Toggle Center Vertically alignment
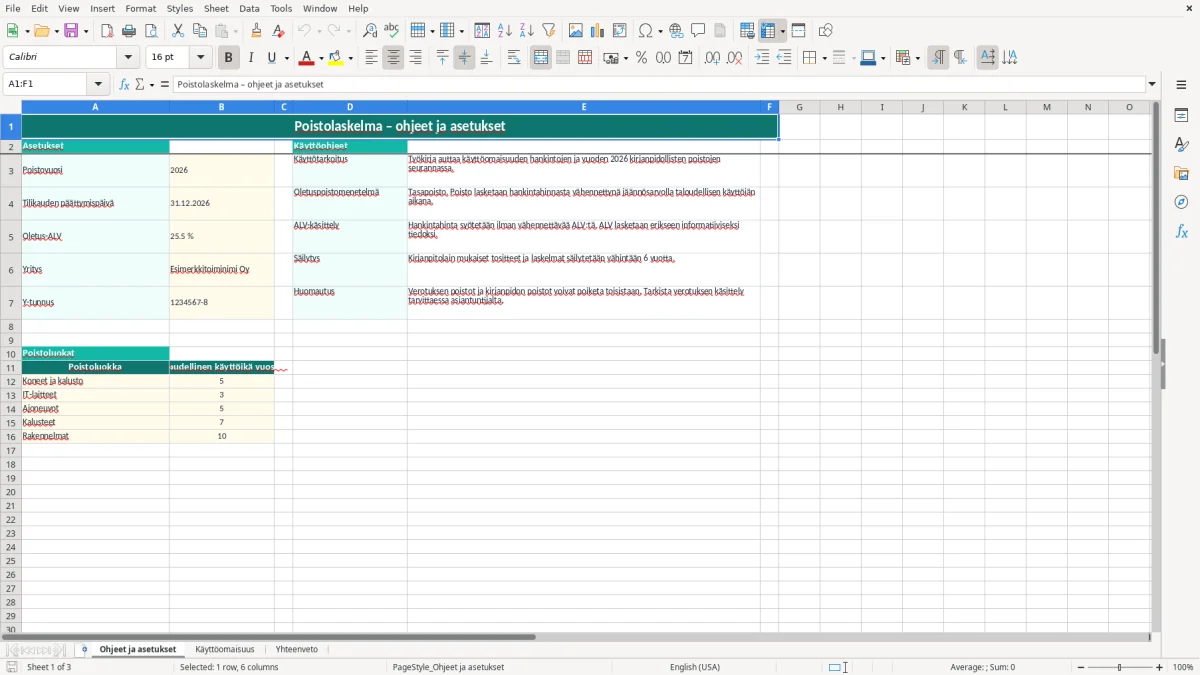Image resolution: width=1200 pixels, height=675 pixels. [464, 58]
